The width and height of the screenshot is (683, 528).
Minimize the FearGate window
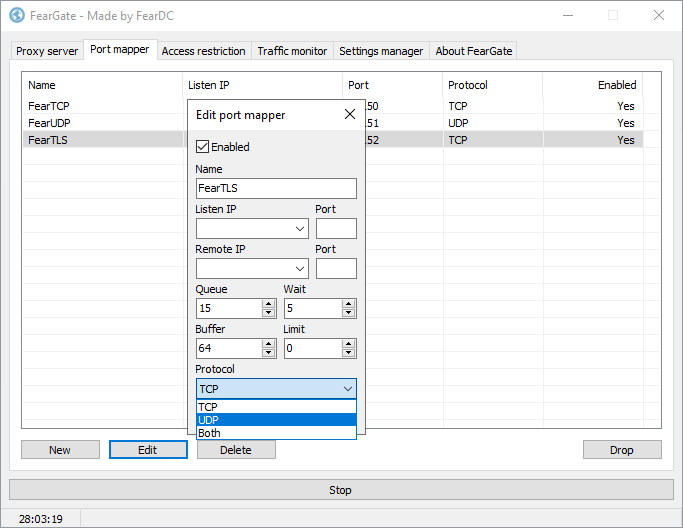coord(568,16)
